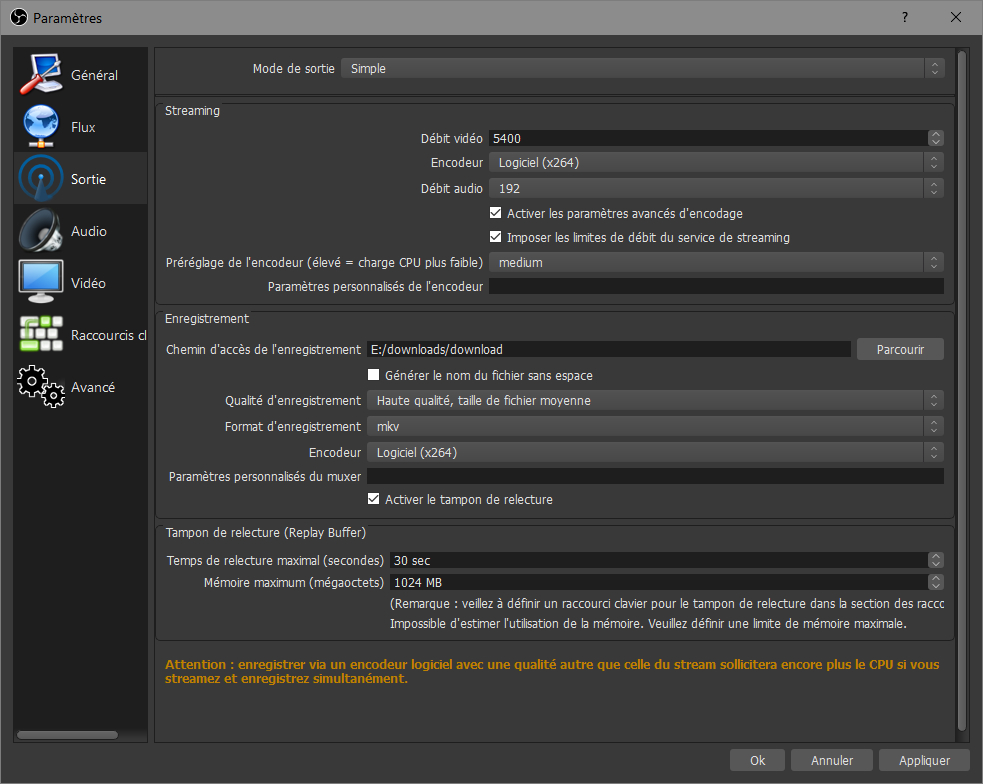This screenshot has height=784, width=983.
Task: Expand the Débit audio dropdown
Action: [716, 188]
